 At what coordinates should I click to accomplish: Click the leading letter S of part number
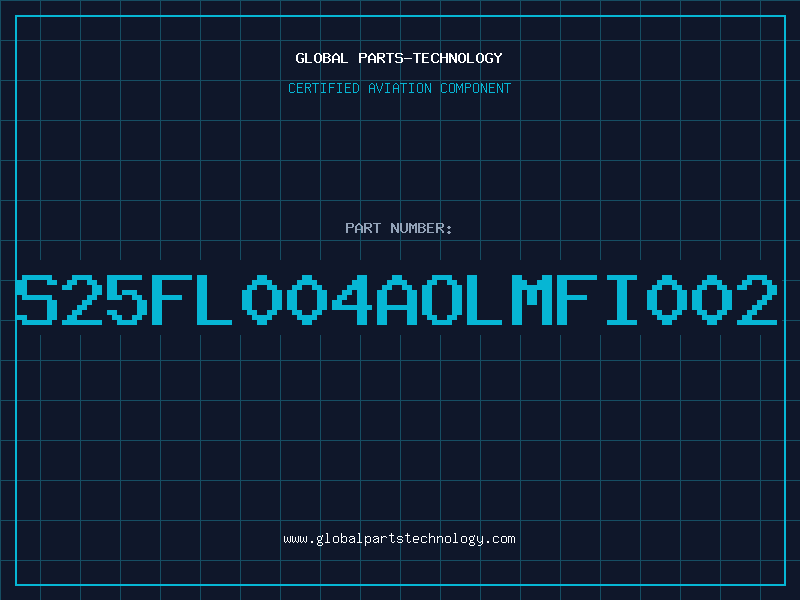(37, 299)
